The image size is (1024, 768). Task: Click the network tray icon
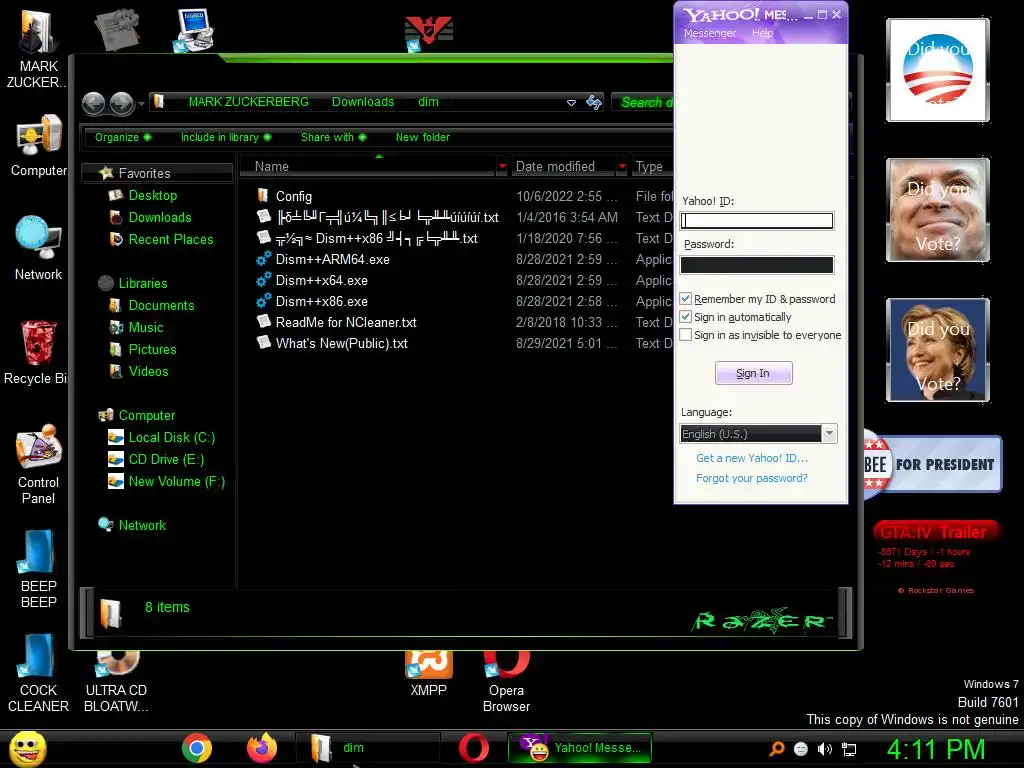click(849, 749)
